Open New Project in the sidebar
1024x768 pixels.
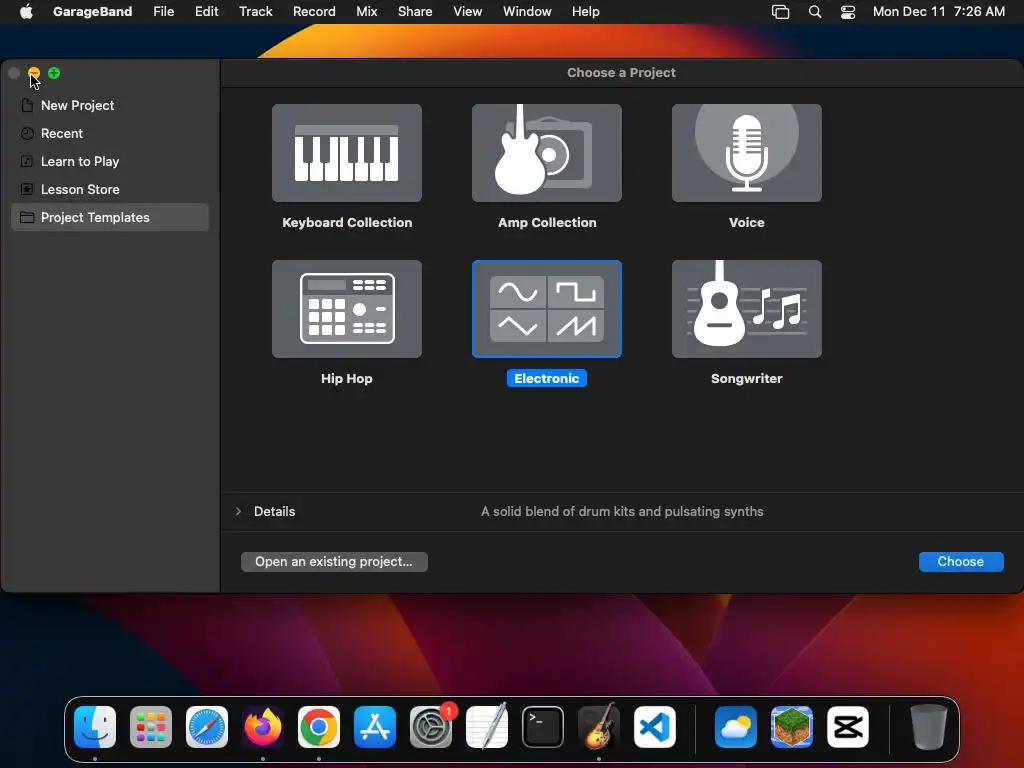(x=110, y=105)
